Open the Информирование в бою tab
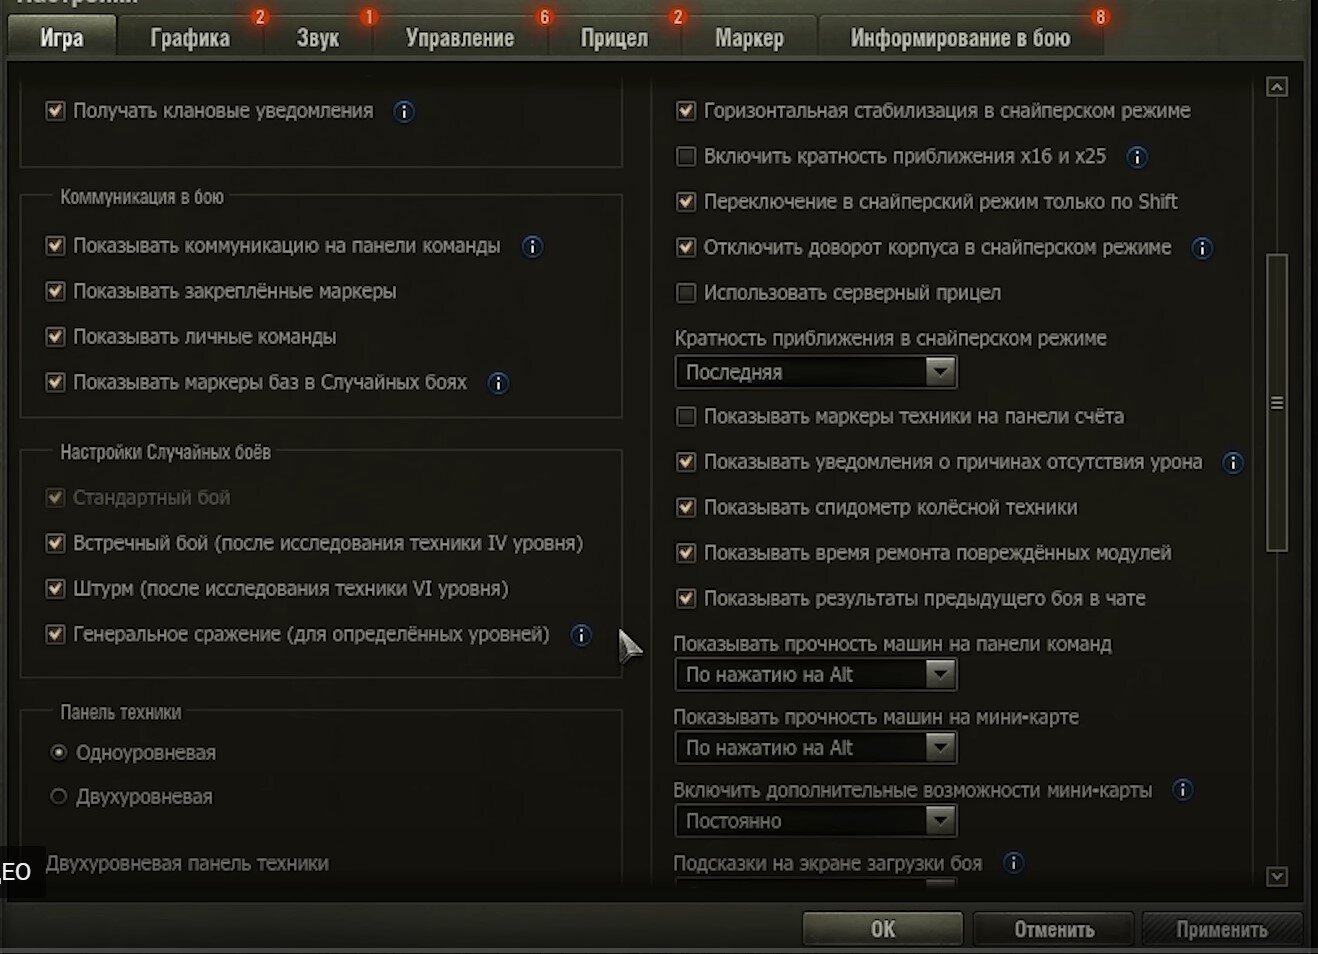This screenshot has height=954, width=1318. [x=960, y=38]
